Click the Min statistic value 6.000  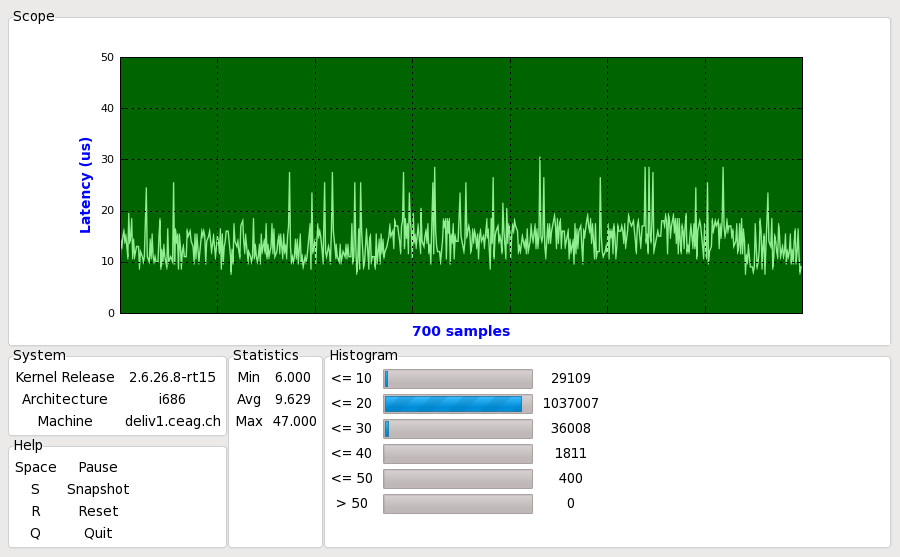tap(293, 377)
